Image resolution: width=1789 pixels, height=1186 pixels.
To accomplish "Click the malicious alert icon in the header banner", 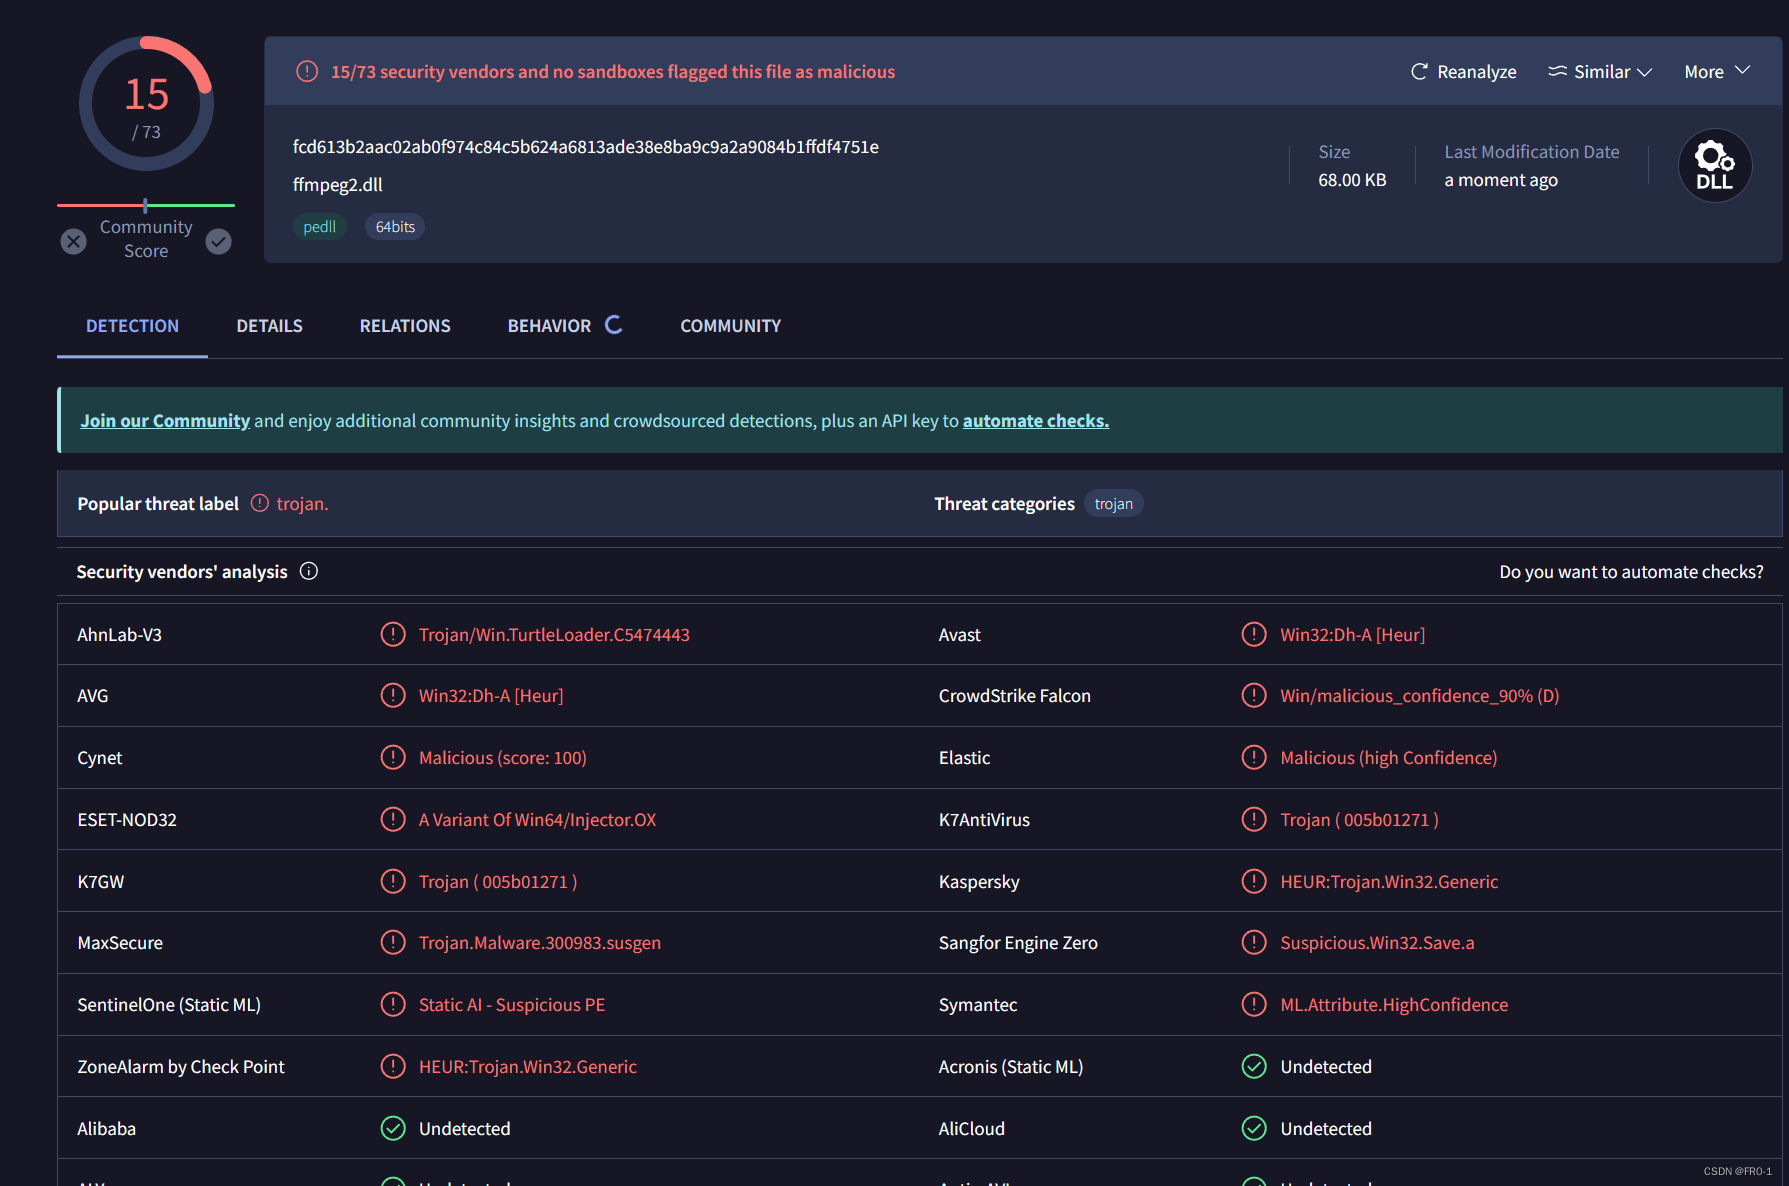I will pyautogui.click(x=307, y=71).
